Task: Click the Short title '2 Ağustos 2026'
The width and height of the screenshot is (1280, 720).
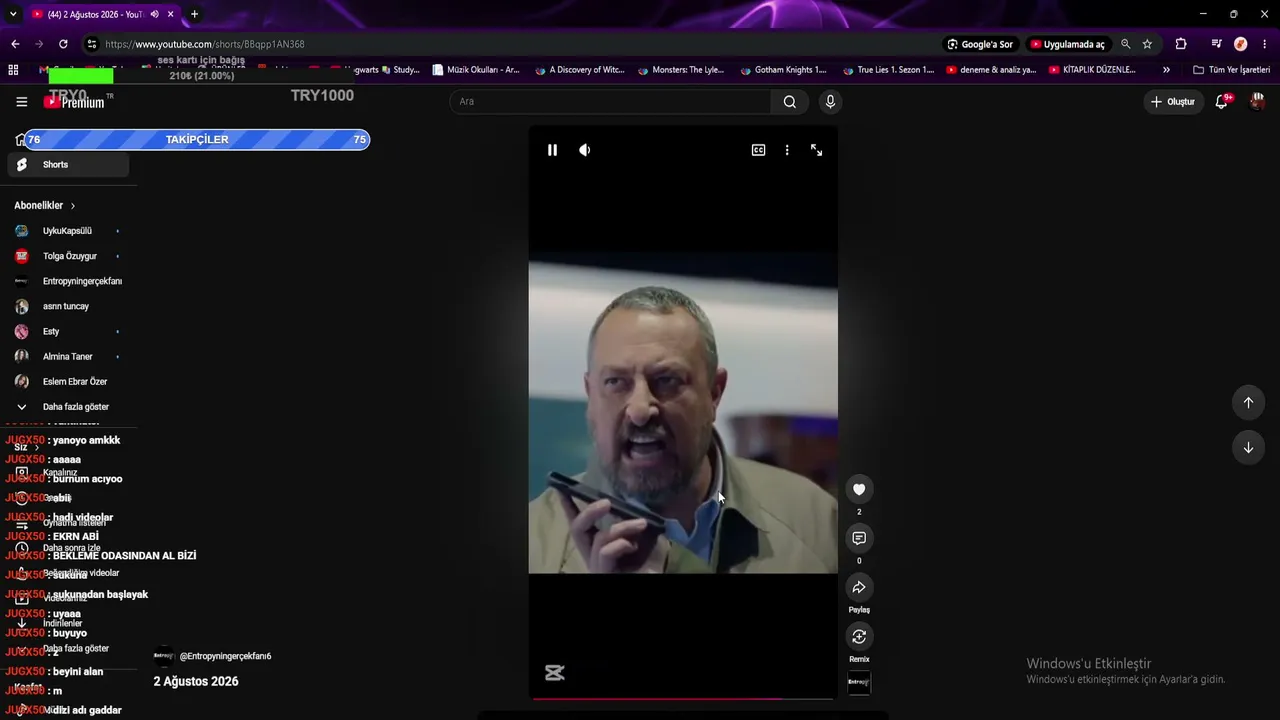Action: pyautogui.click(x=196, y=681)
